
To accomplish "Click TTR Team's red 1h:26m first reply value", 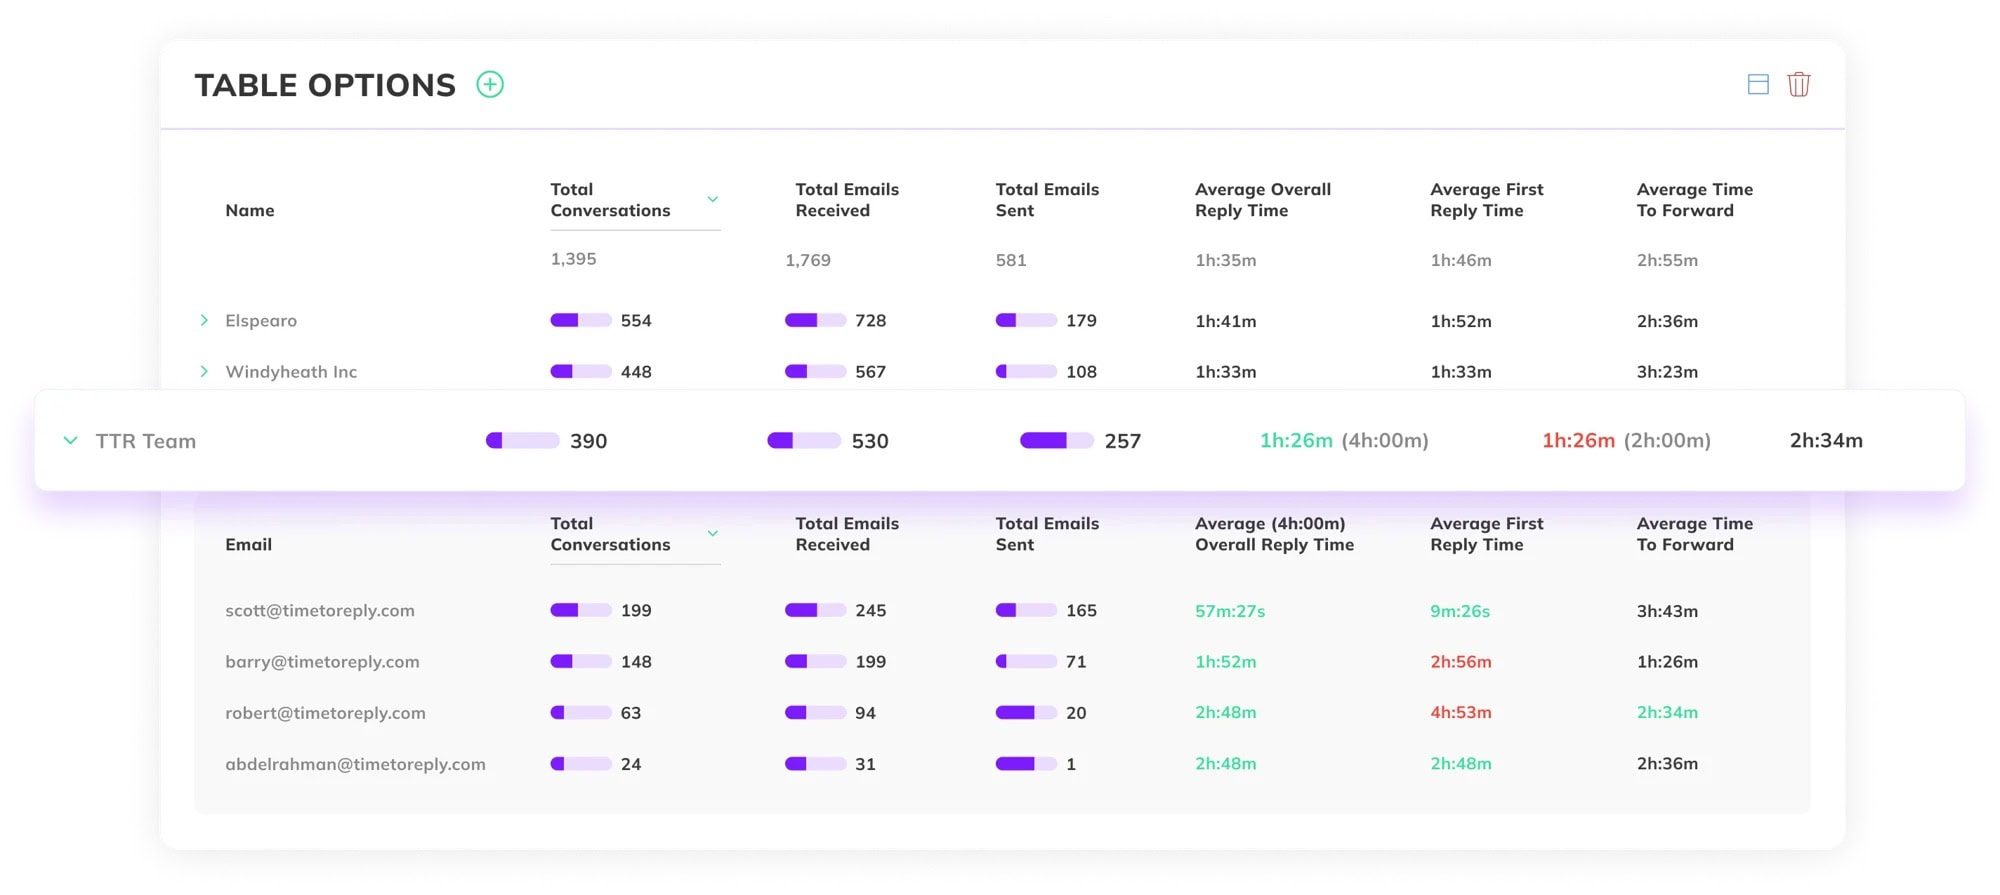I will point(1578,441).
